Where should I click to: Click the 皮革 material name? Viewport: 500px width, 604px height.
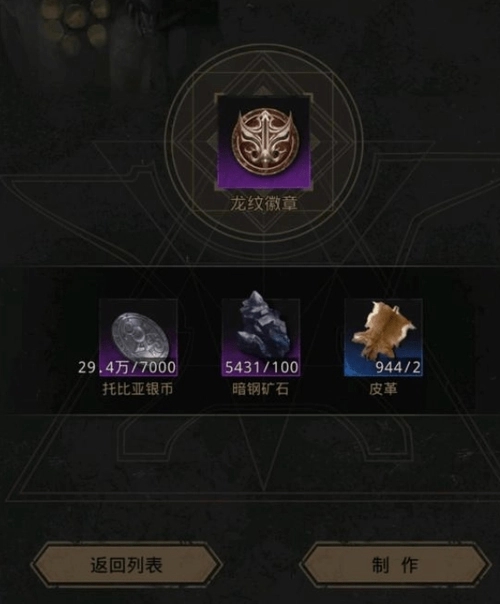click(383, 389)
